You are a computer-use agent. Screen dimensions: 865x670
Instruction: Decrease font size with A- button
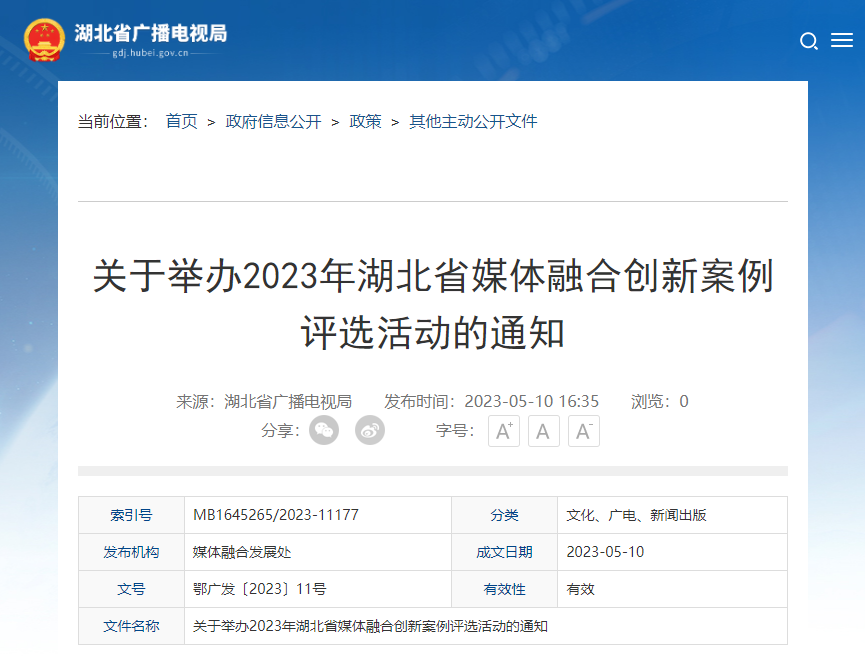point(583,431)
